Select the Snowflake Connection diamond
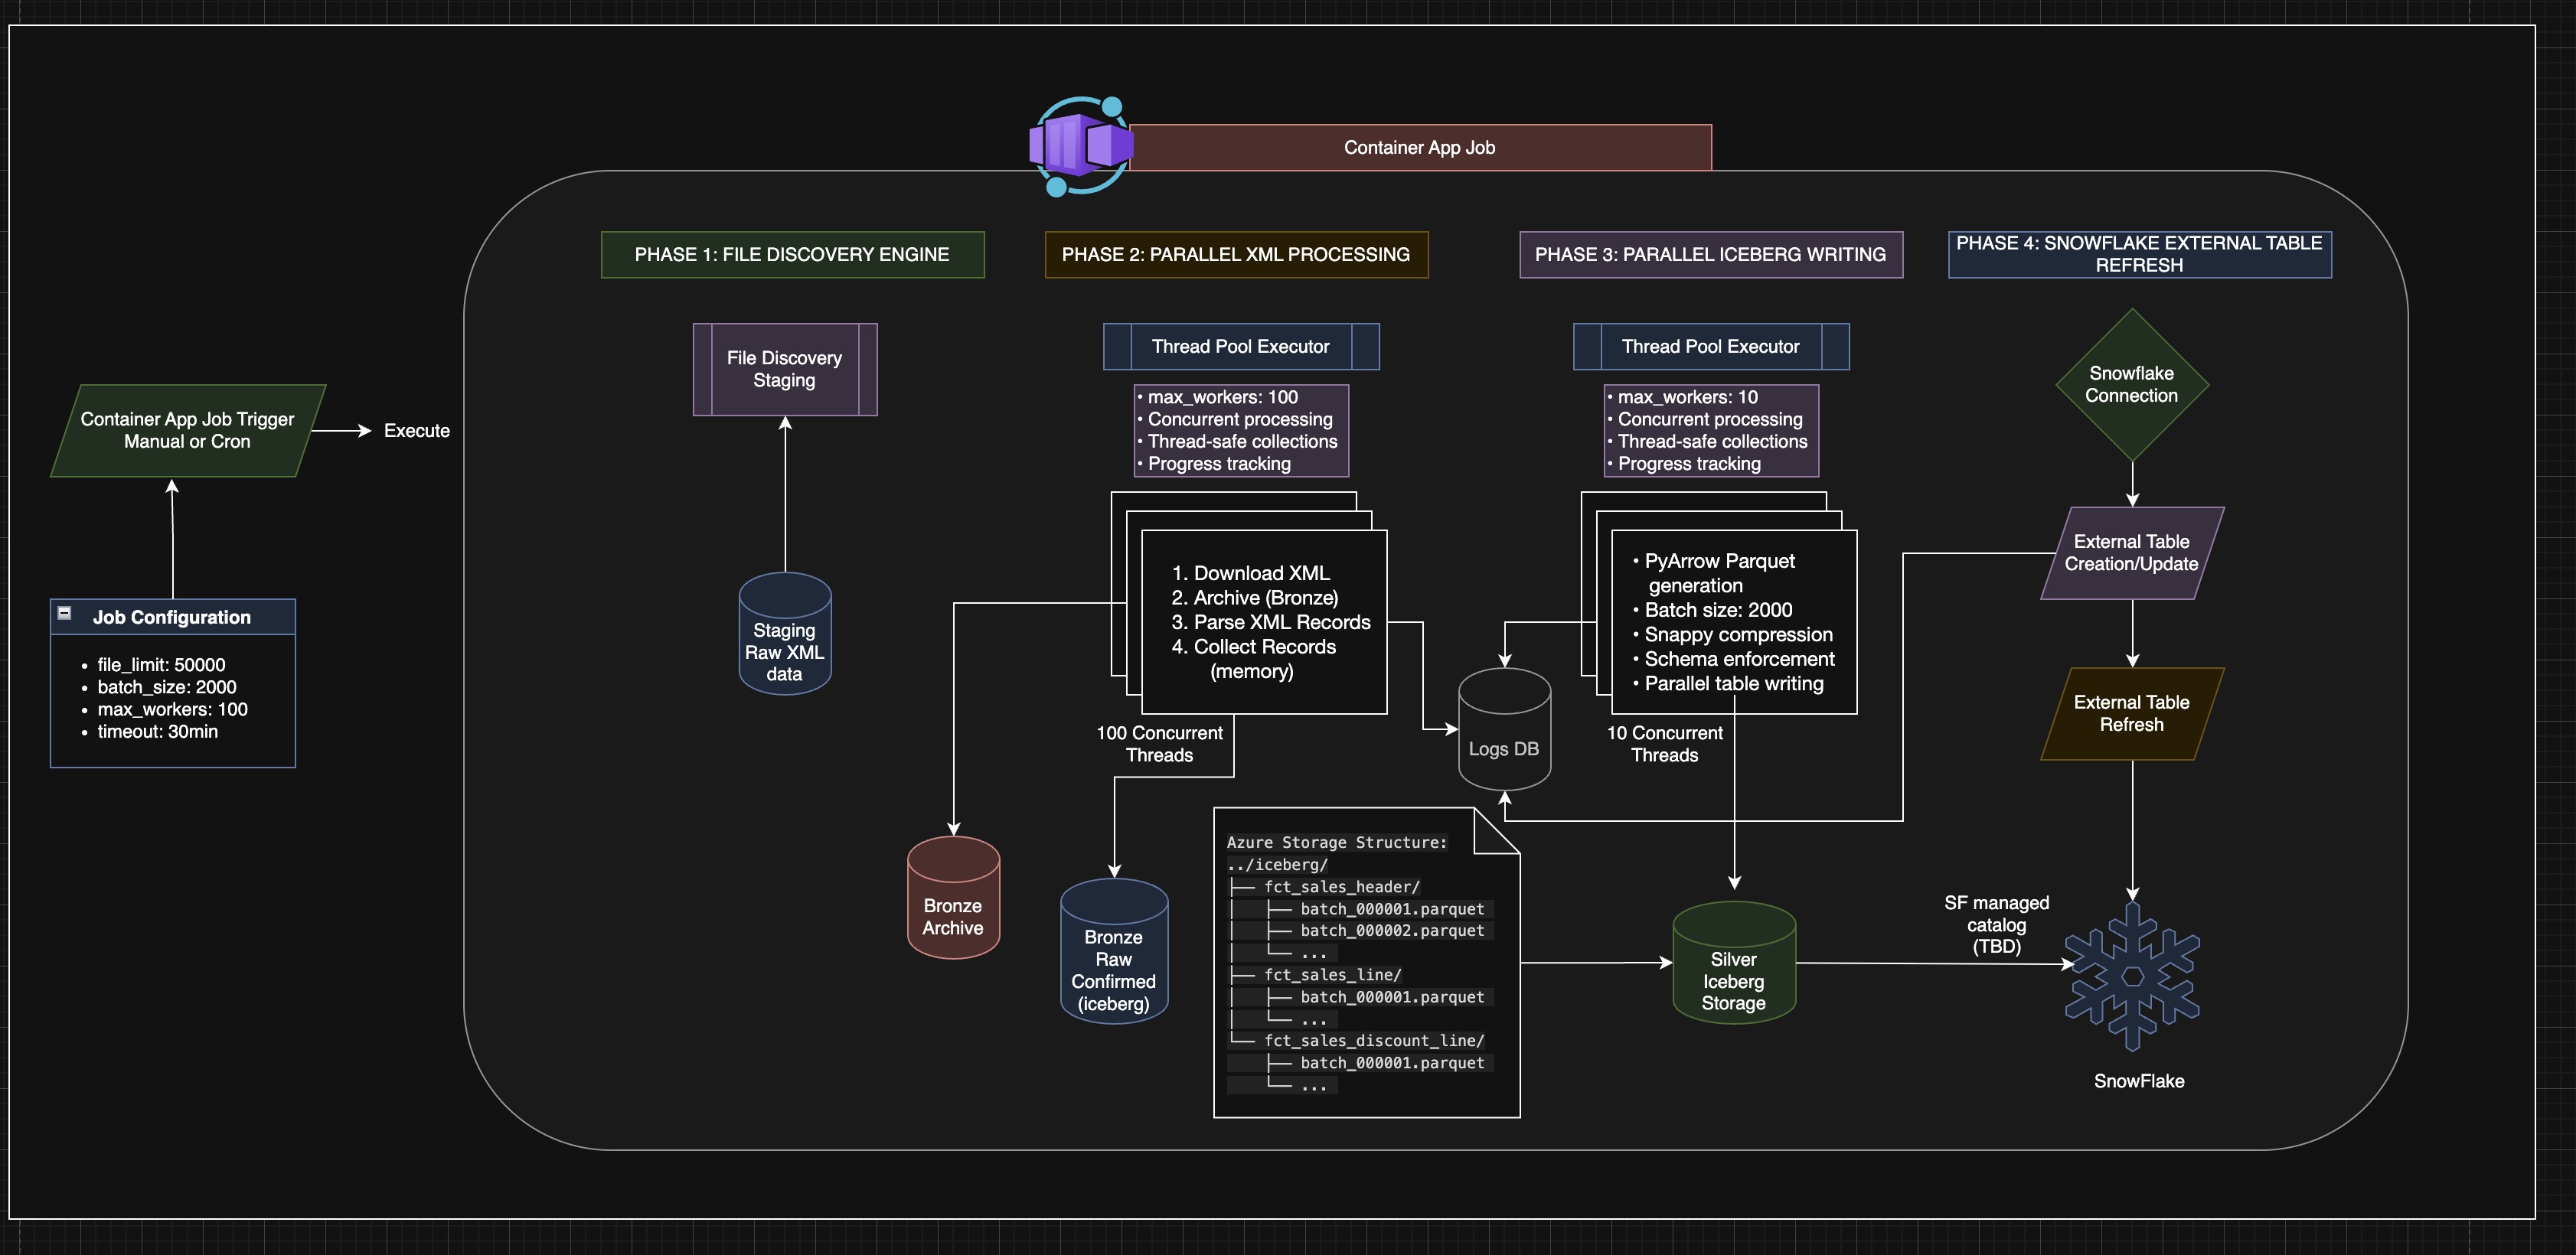This screenshot has width=2576, height=1255. [x=2132, y=385]
